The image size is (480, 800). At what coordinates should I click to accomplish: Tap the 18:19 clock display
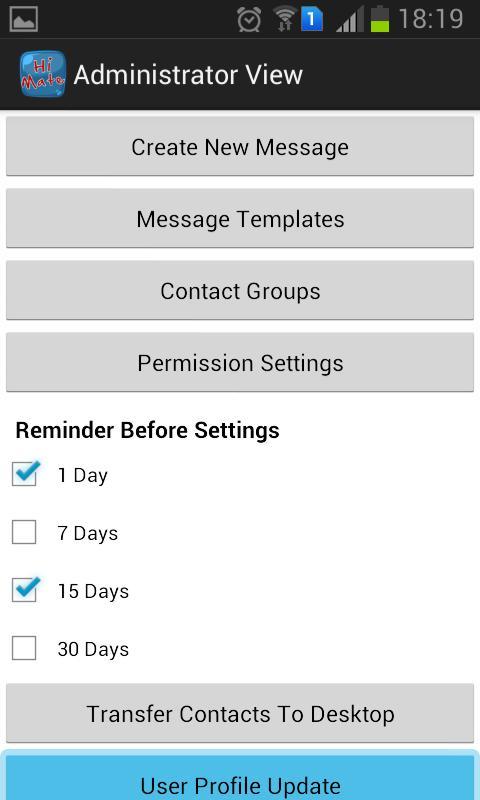(431, 19)
